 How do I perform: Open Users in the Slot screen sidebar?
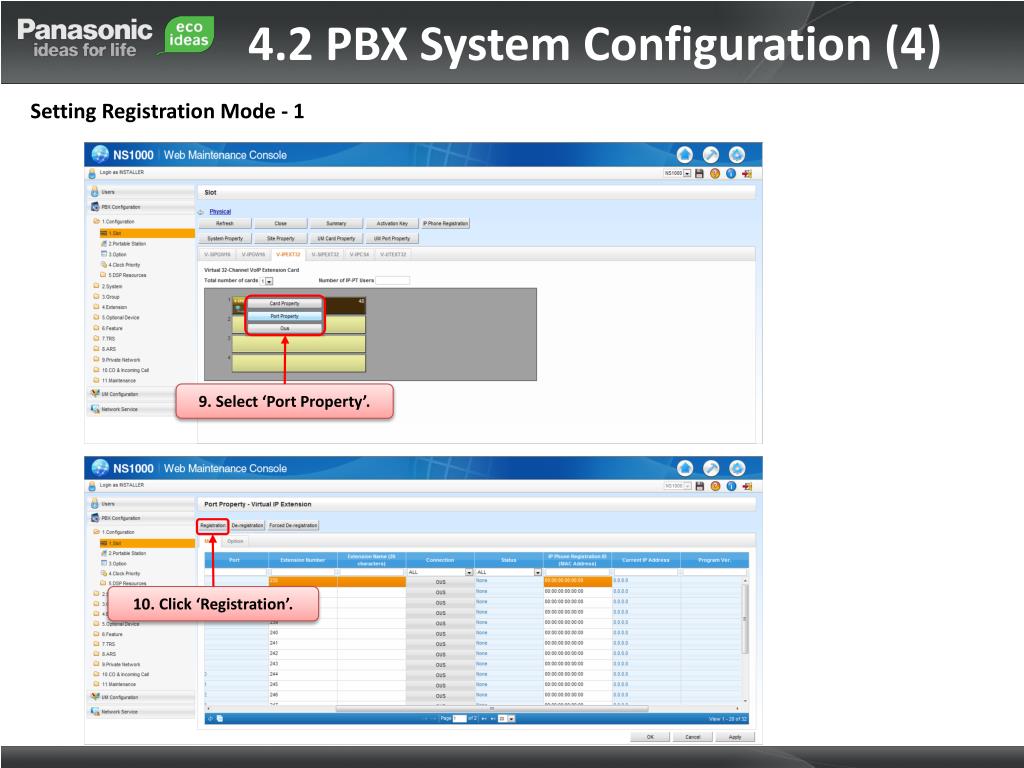click(142, 192)
